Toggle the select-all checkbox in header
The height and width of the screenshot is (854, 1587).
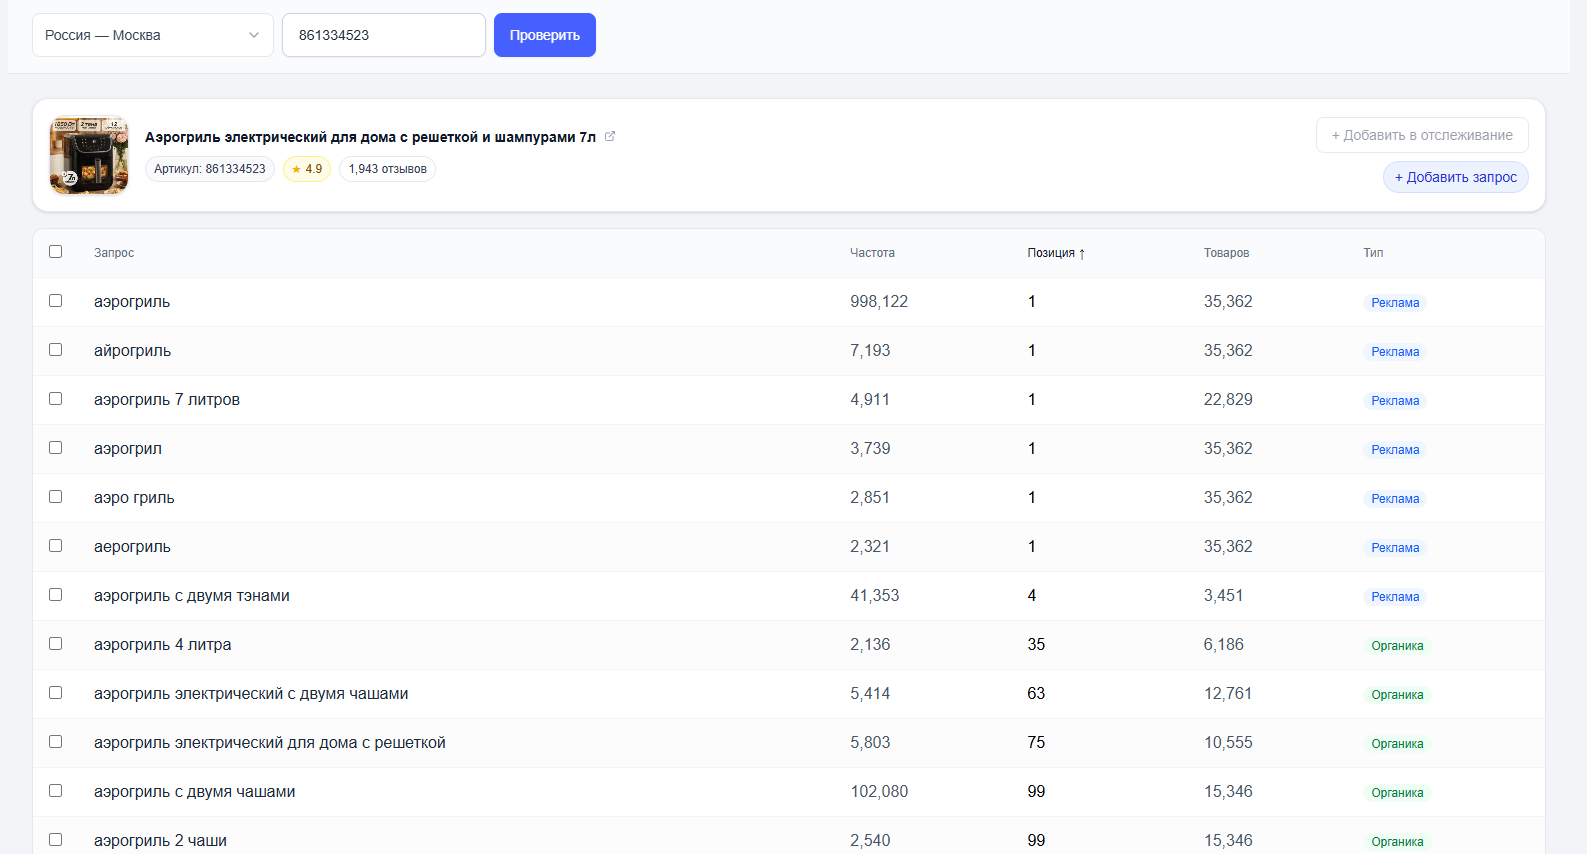tap(56, 252)
